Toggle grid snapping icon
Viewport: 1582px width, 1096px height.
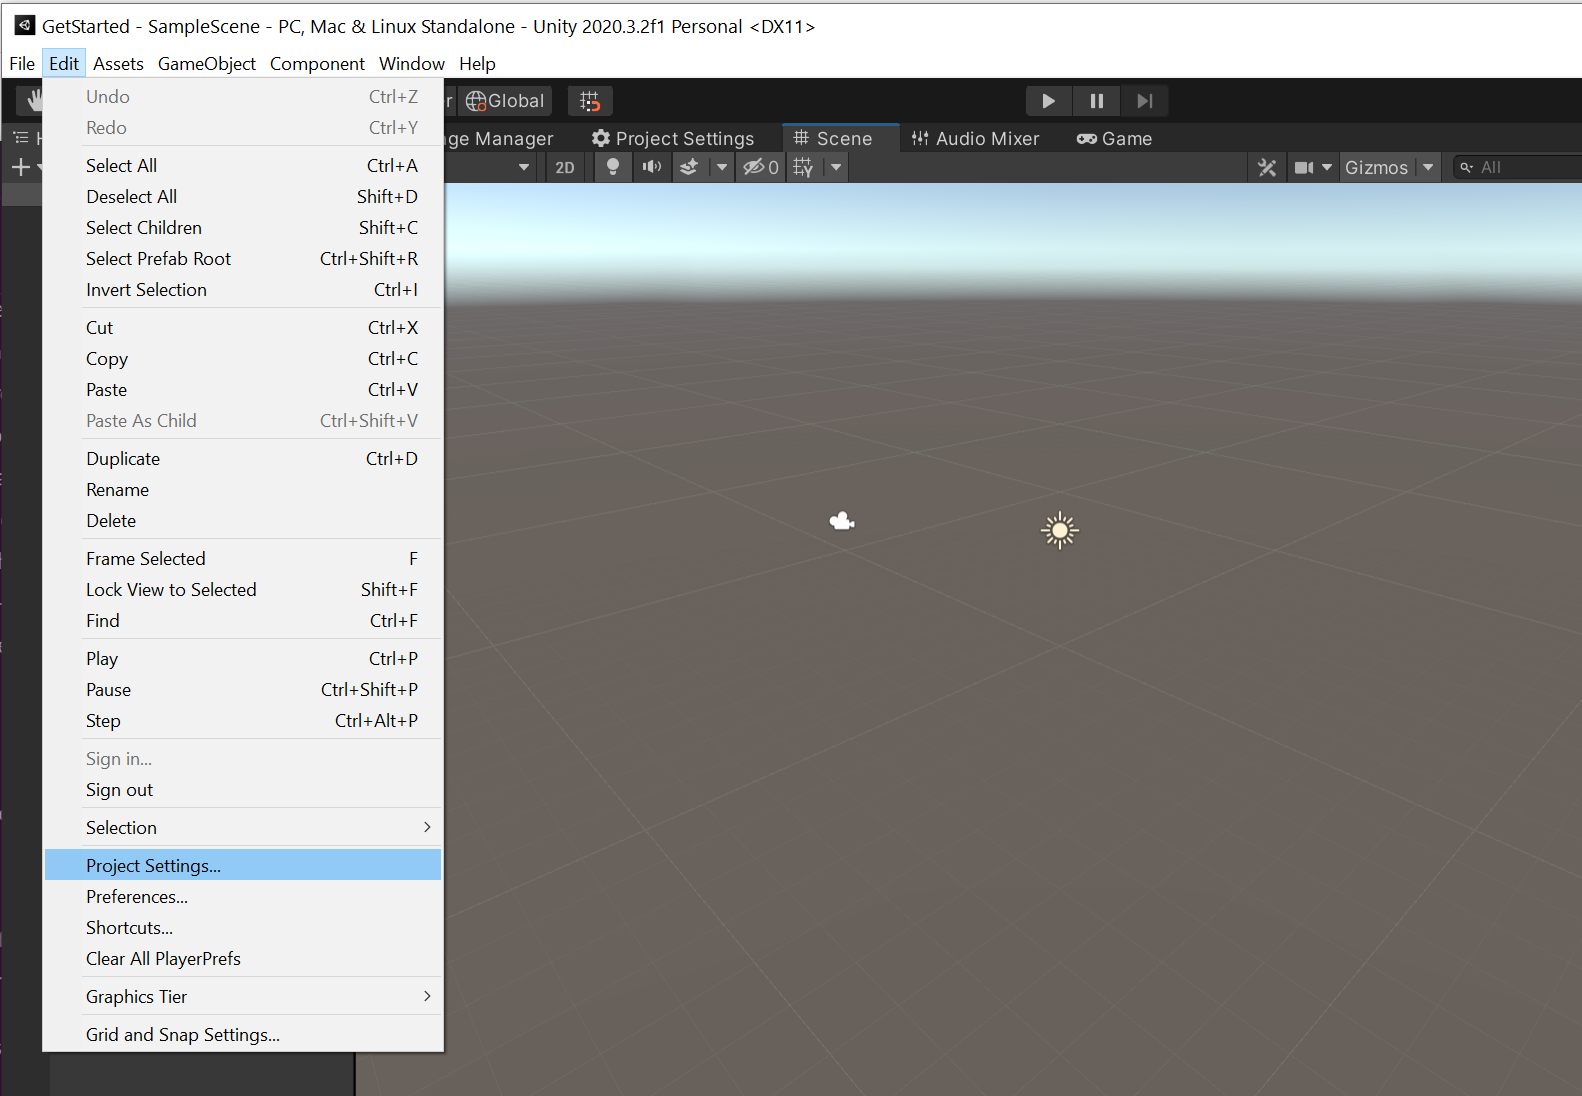pos(590,101)
